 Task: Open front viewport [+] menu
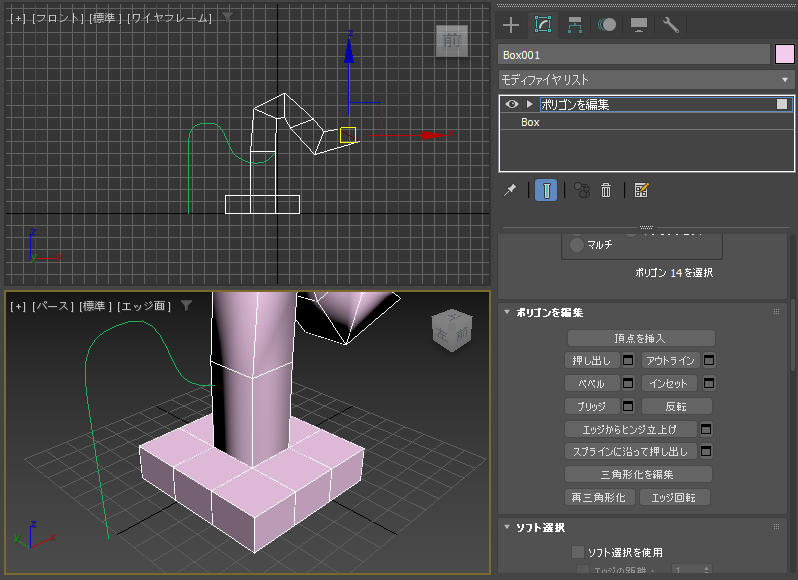[18, 18]
